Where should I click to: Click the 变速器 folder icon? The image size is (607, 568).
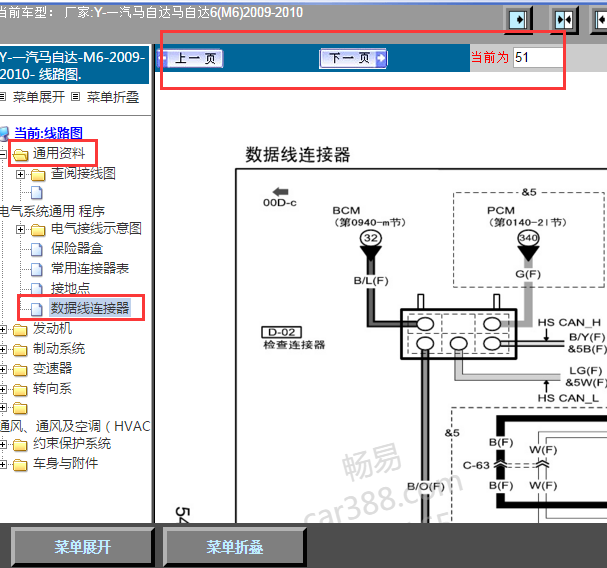20,370
